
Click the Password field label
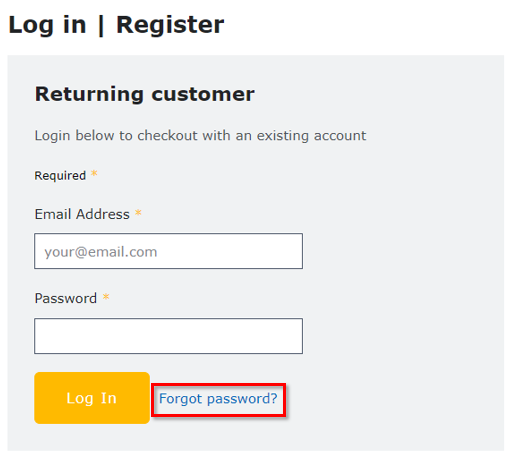(x=66, y=298)
